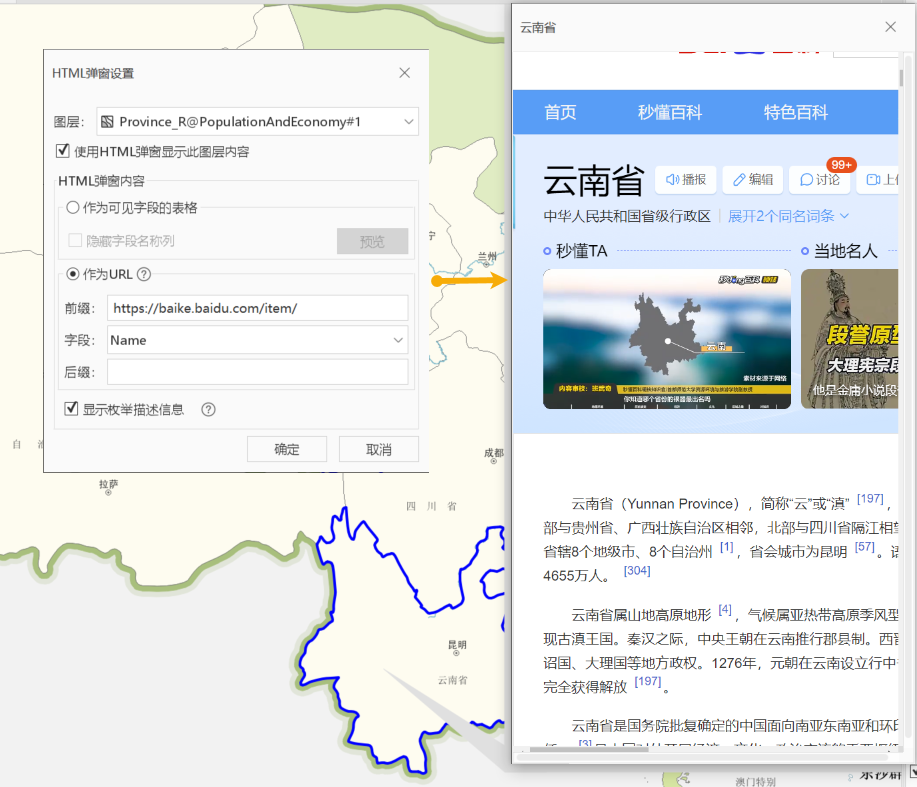
Task: Uncheck the 显示枚举描述信息 checkbox
Action: 72,409
